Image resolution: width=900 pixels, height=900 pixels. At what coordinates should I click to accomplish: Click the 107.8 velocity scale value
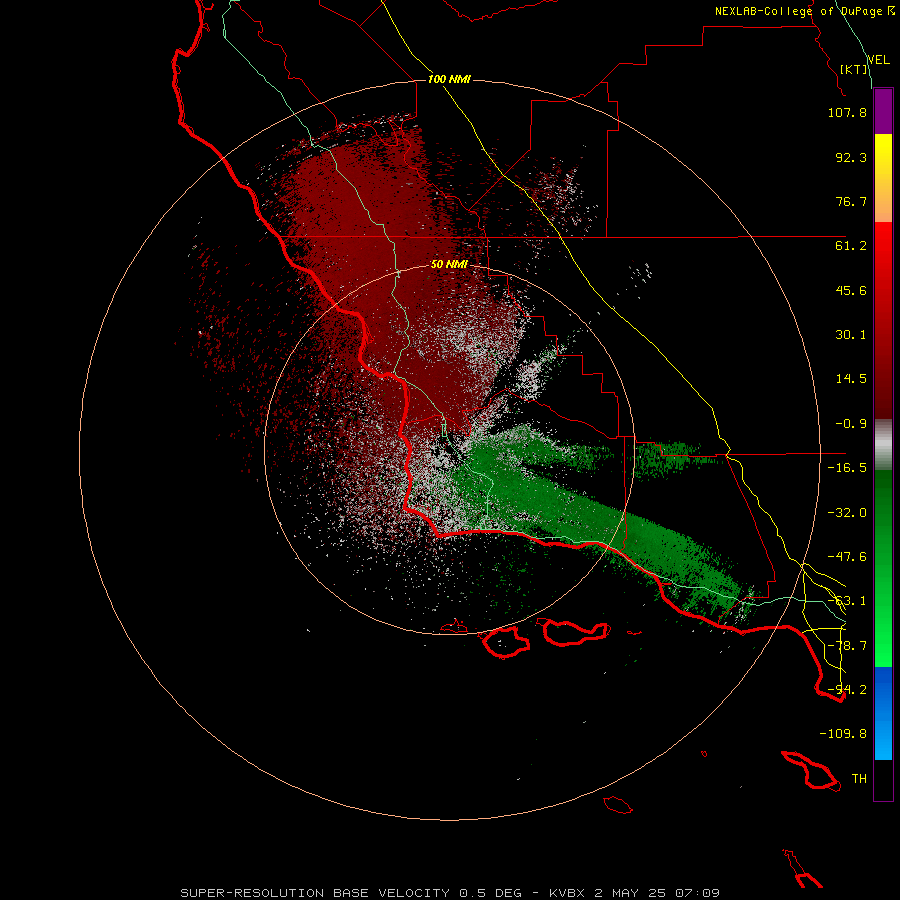click(x=847, y=112)
